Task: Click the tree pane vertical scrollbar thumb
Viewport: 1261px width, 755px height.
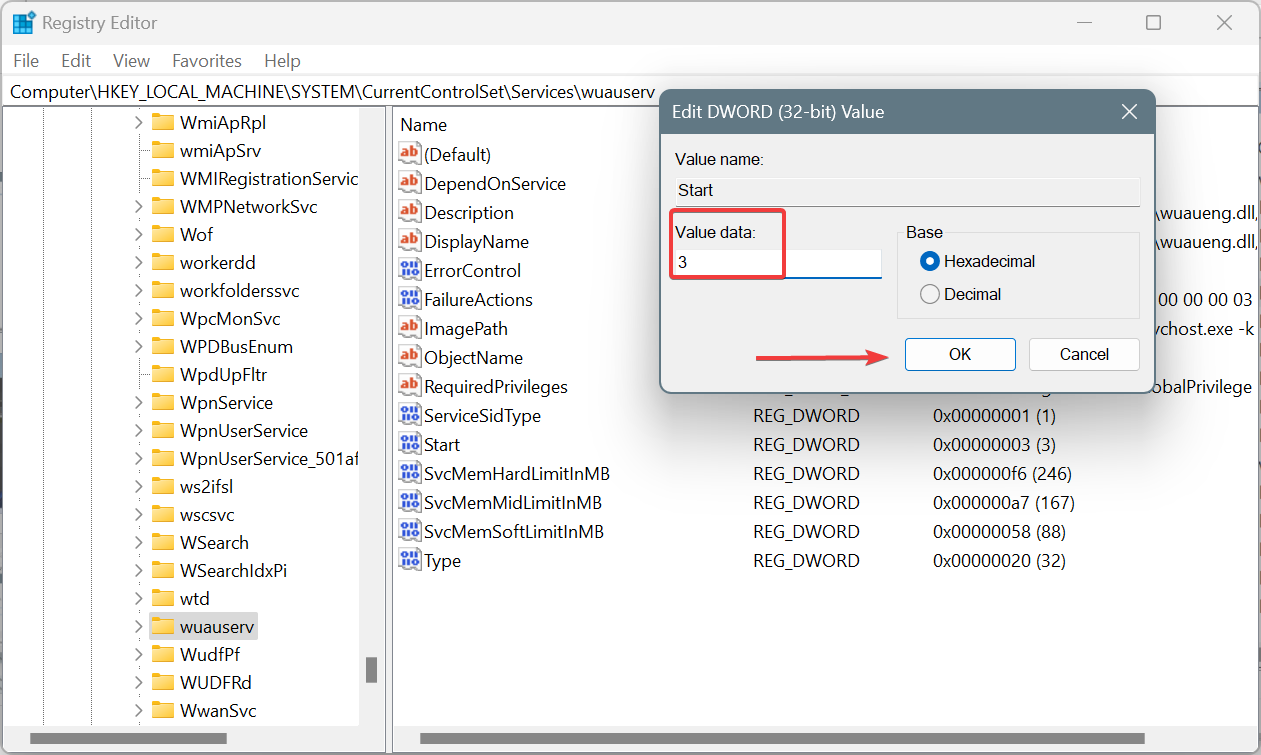Action: [371, 670]
